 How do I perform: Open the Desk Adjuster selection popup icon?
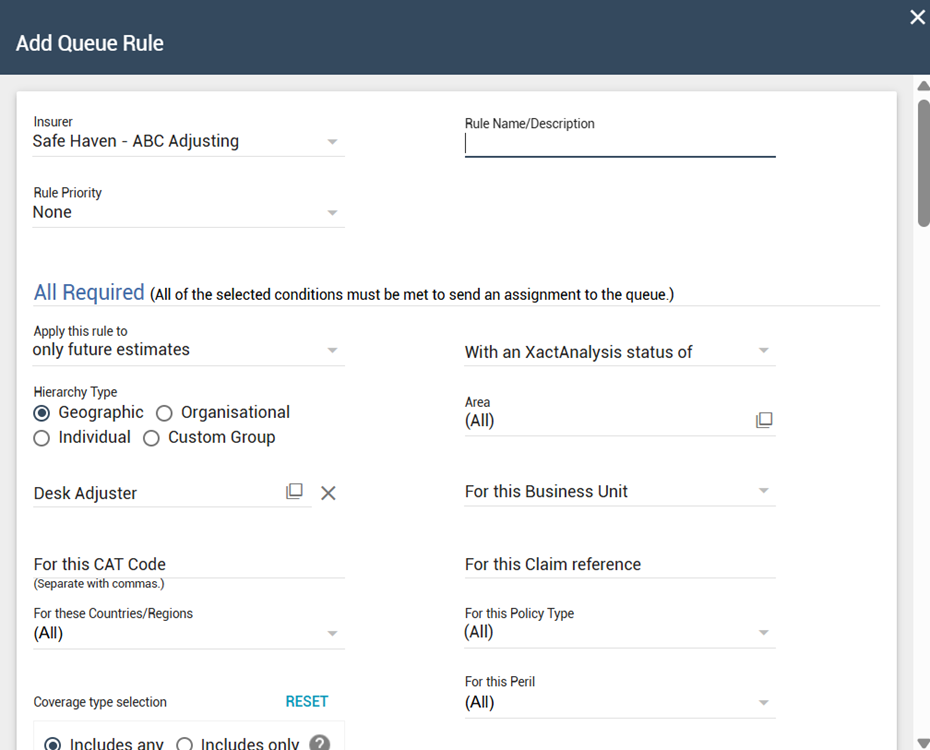click(294, 491)
